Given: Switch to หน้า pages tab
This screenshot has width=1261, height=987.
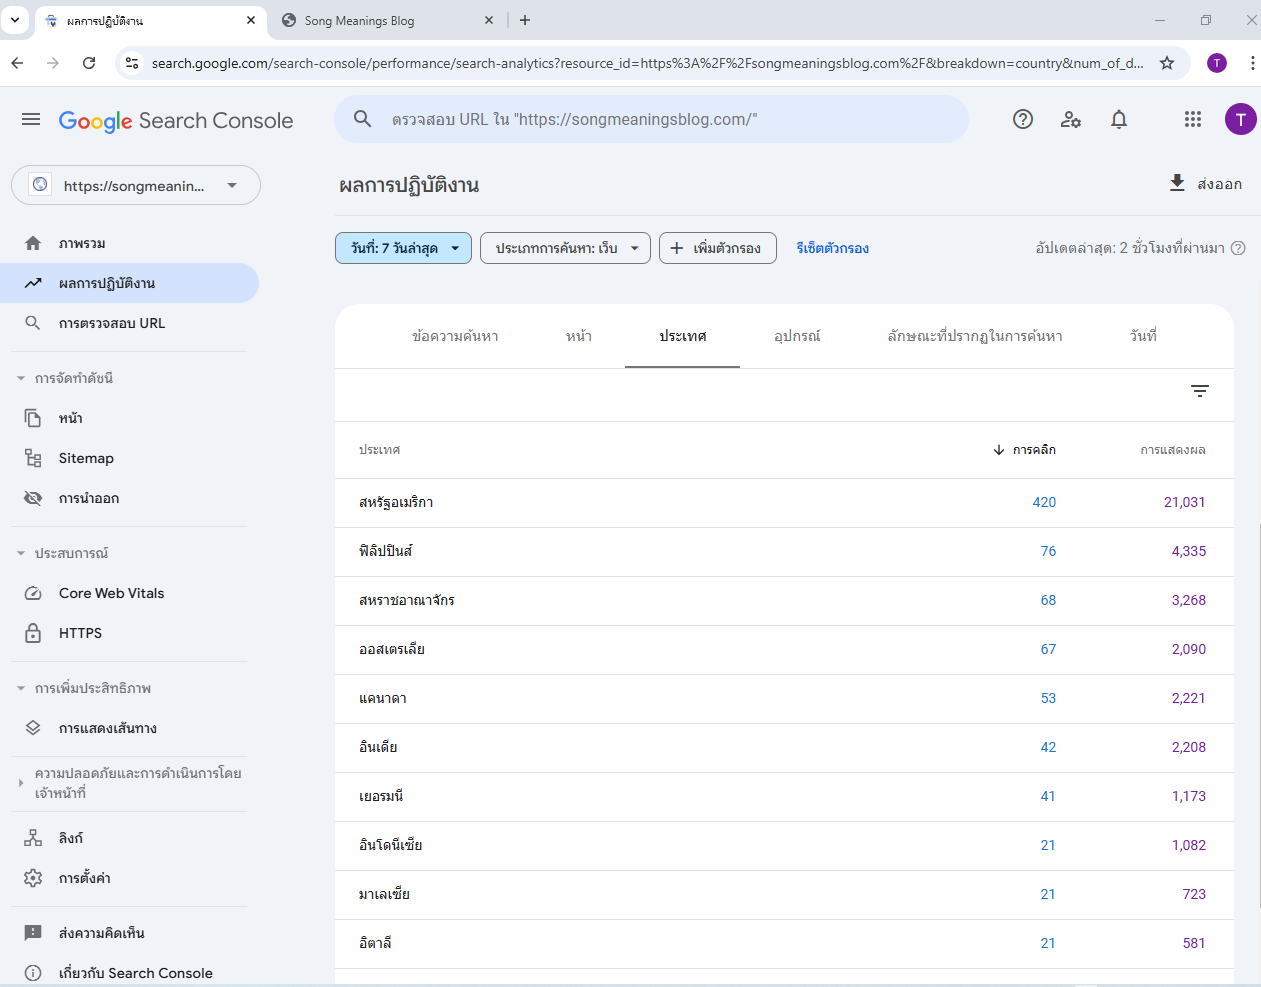Looking at the screenshot, I should [579, 336].
